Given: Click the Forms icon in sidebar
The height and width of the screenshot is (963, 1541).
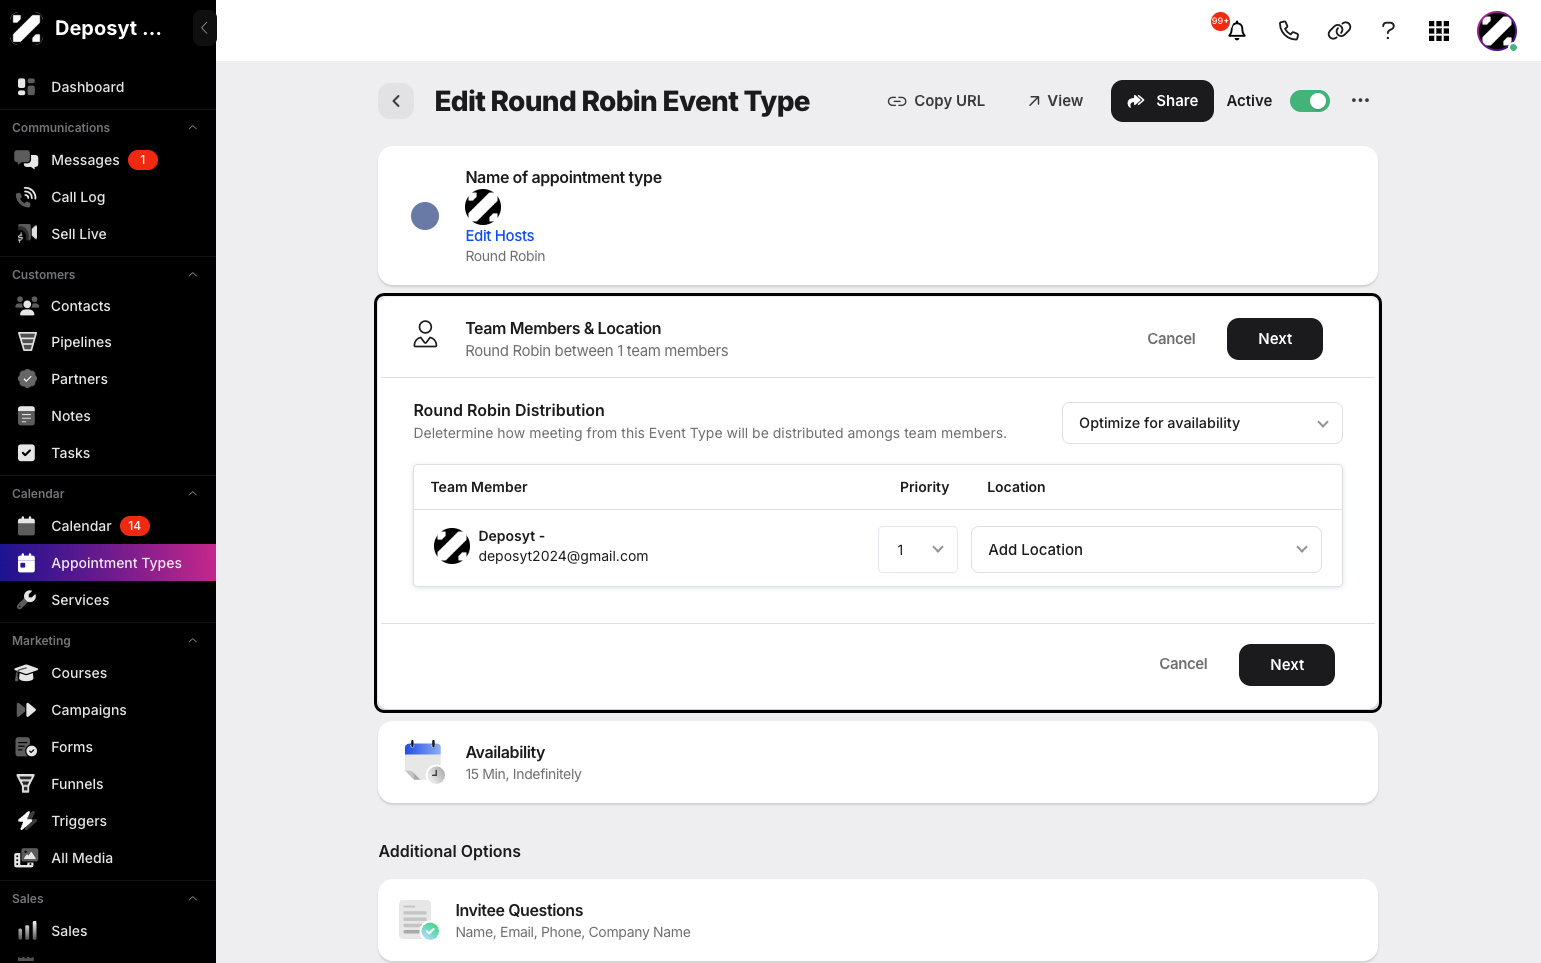Looking at the screenshot, I should [x=27, y=747].
